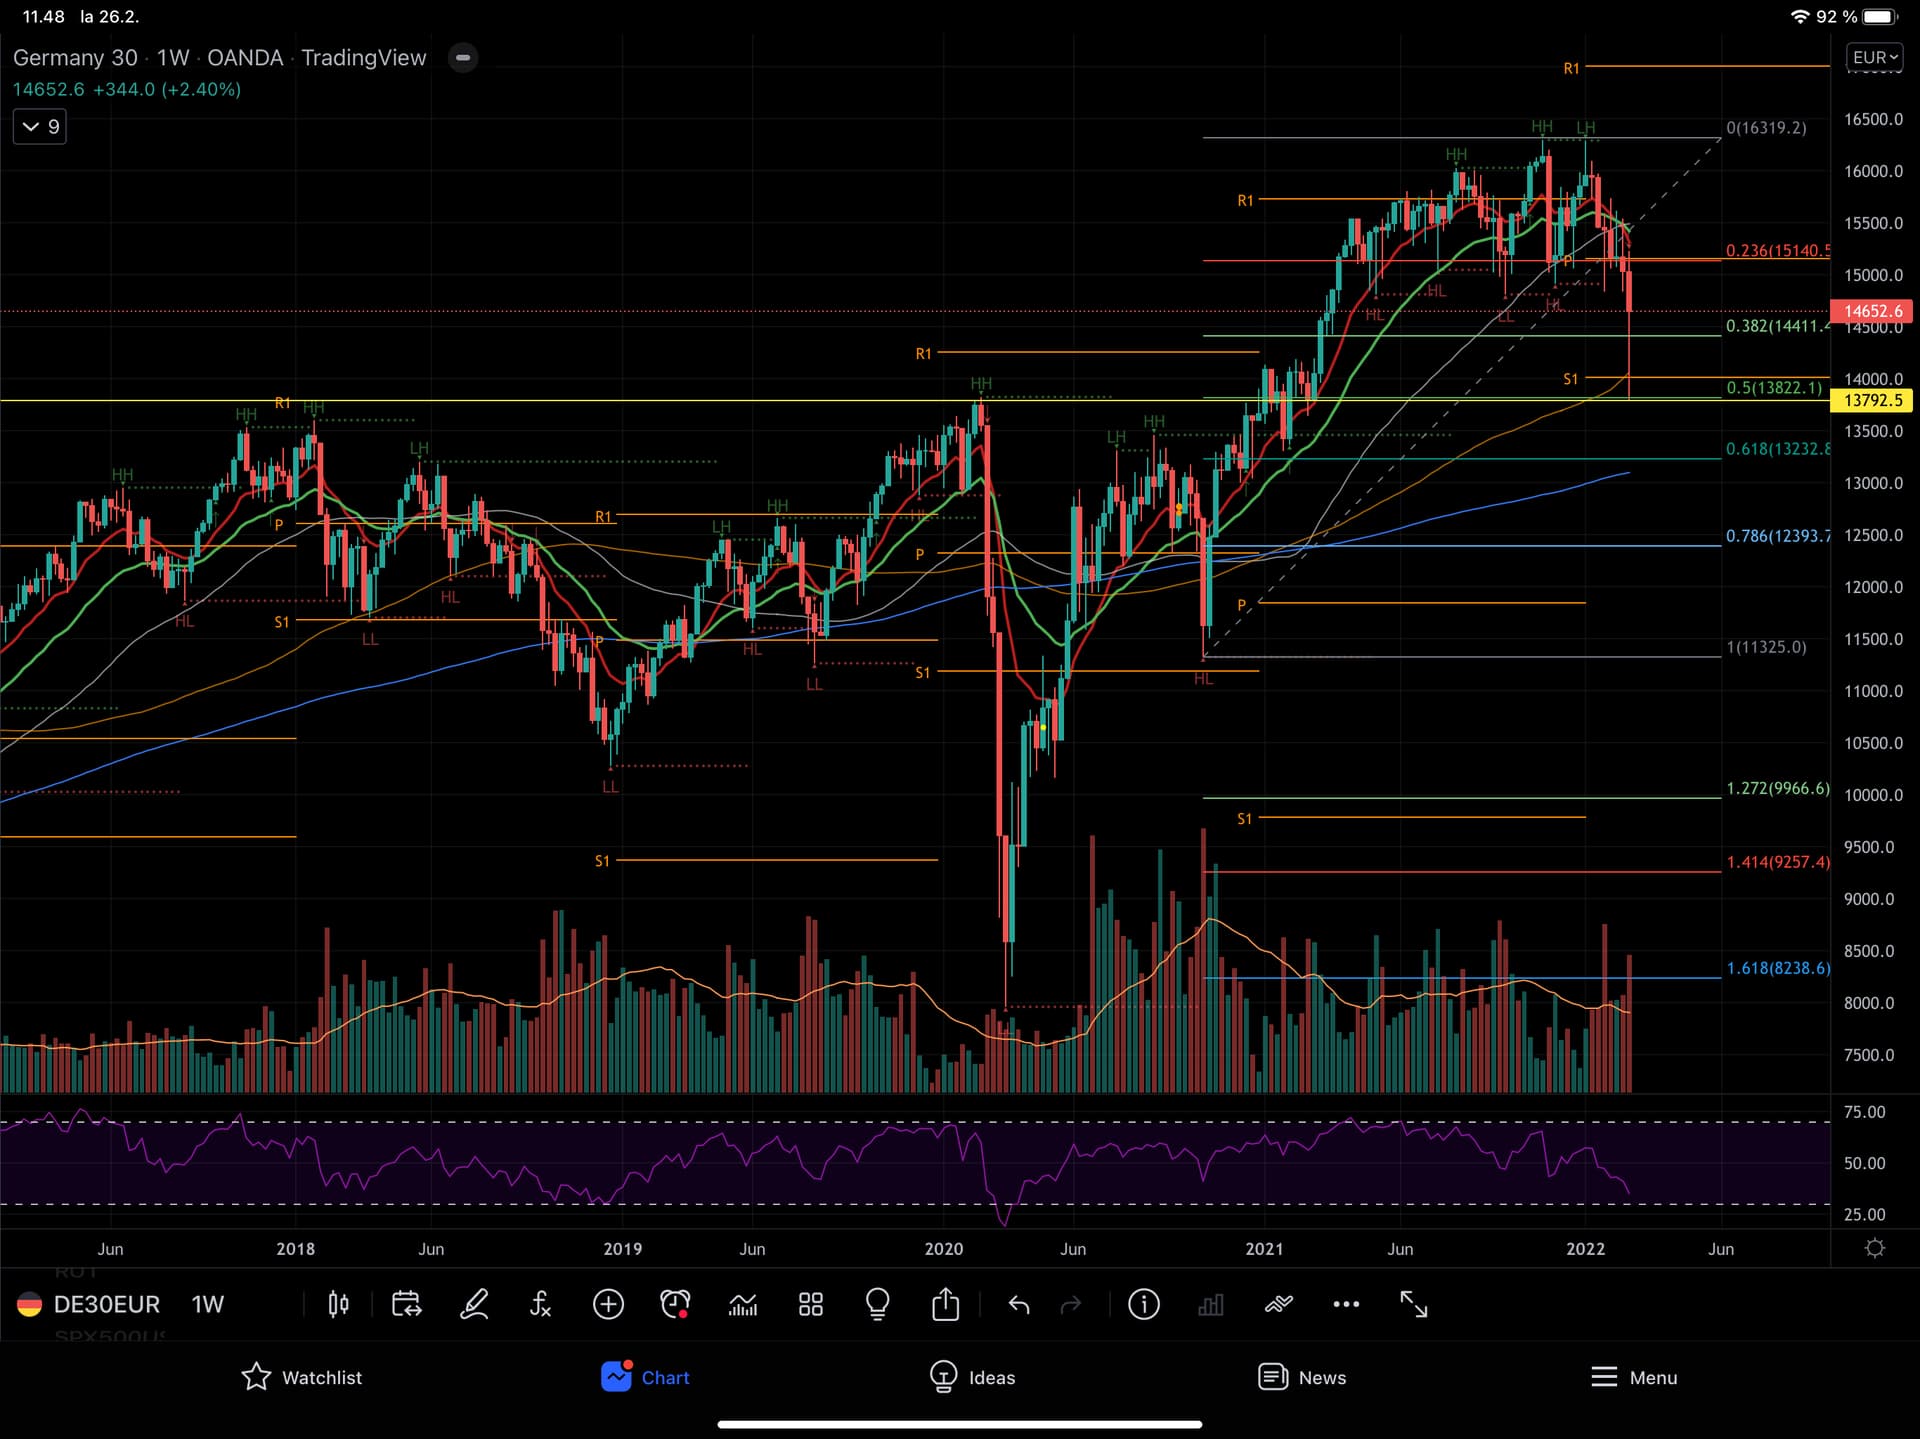Switch to the Chart tab

click(645, 1377)
